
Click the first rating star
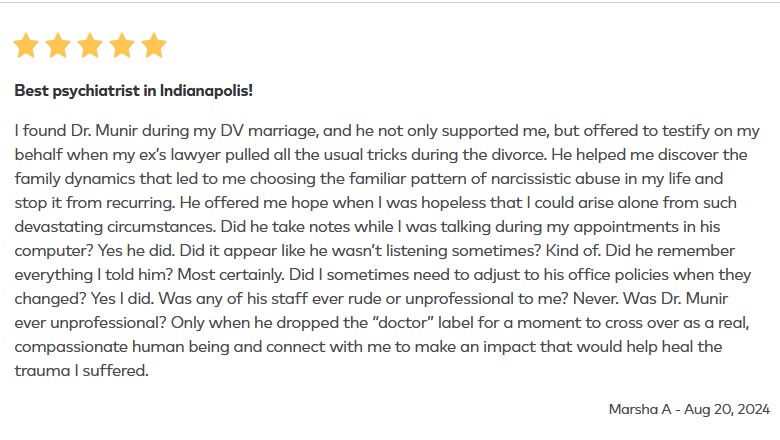26,45
